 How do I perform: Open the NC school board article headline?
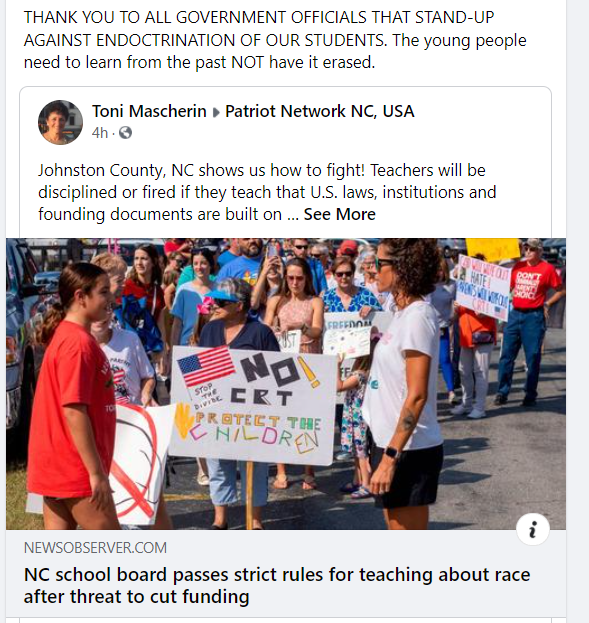(277, 585)
